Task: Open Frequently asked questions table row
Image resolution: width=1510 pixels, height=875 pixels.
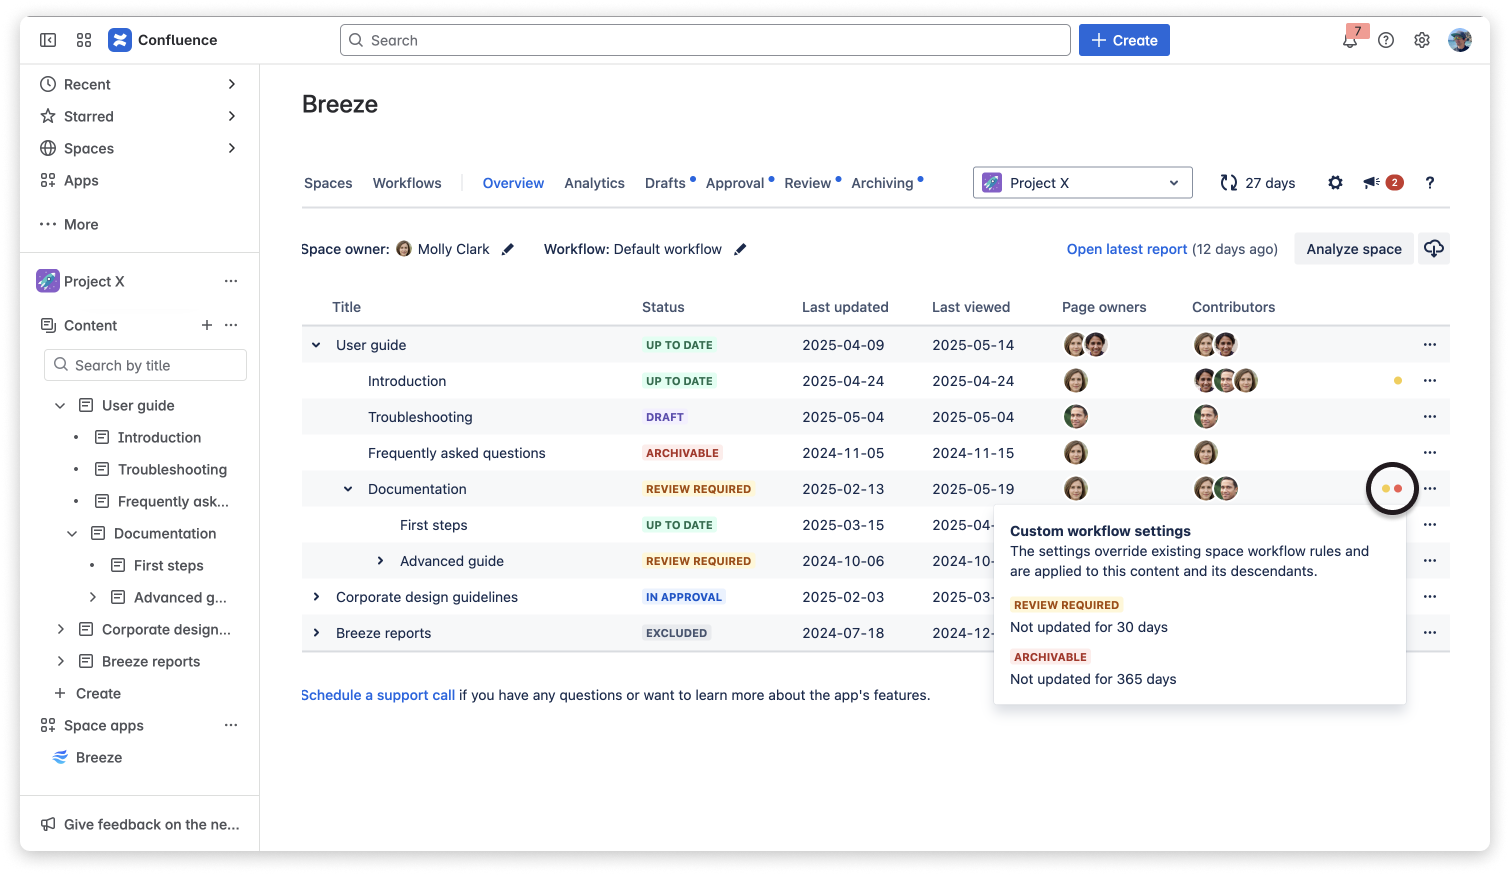Action: [x=457, y=453]
